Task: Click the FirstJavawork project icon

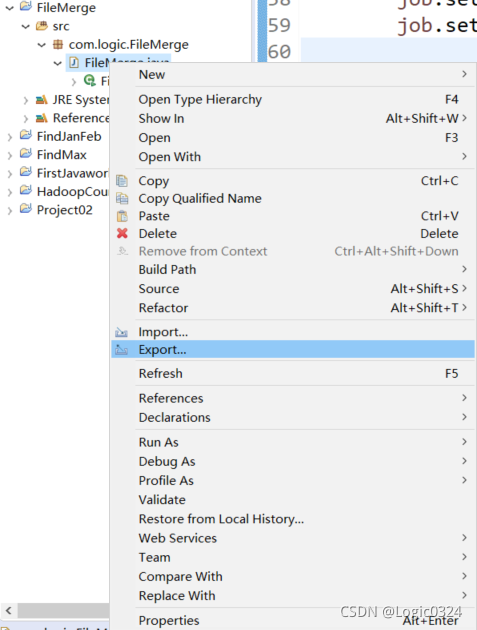Action: pos(26,173)
